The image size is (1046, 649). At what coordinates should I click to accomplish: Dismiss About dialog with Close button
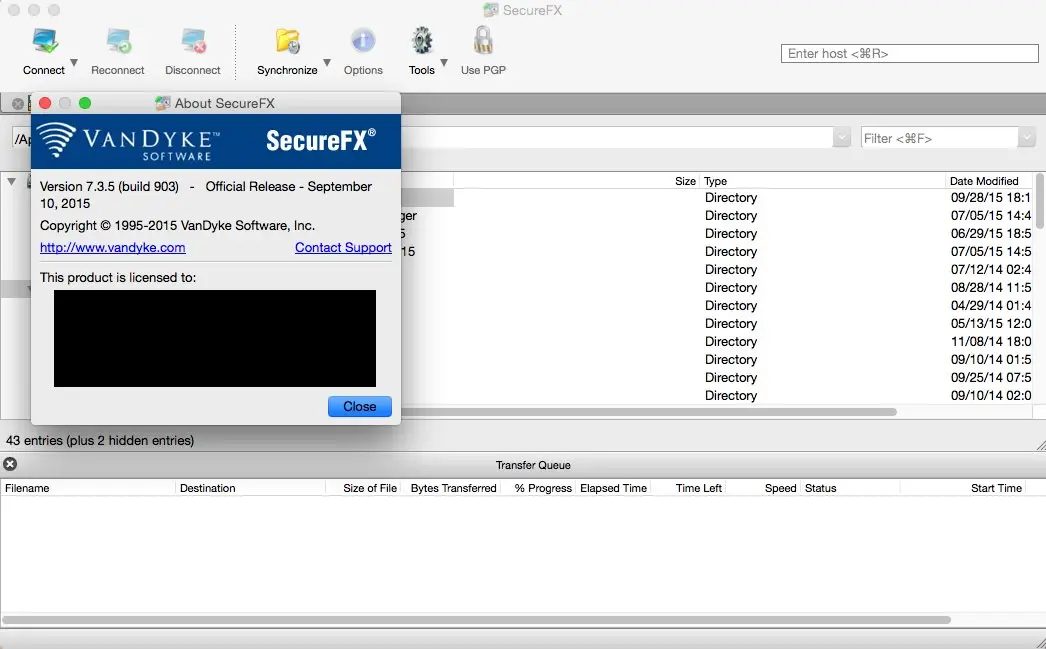(360, 406)
